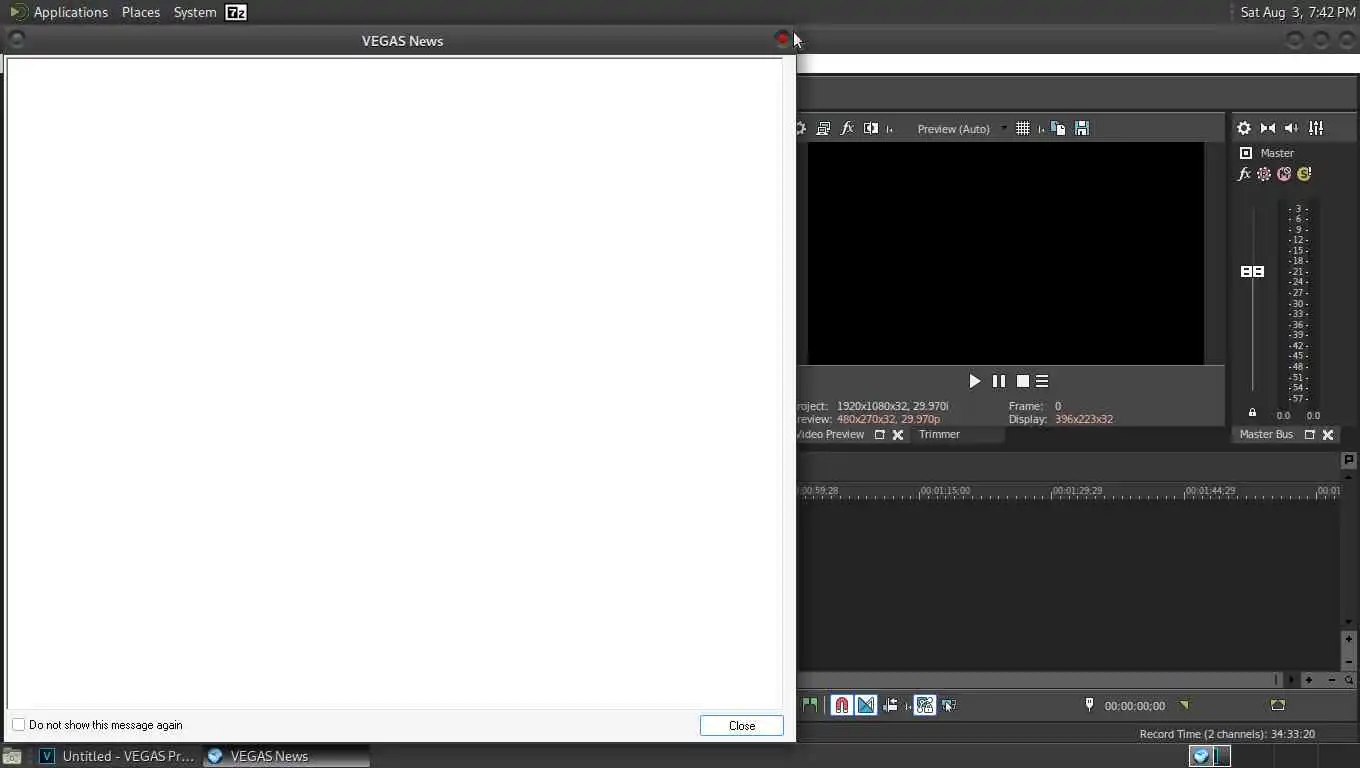Click the red VEGAS News title bar button
The image size is (1360, 768).
(x=782, y=39)
